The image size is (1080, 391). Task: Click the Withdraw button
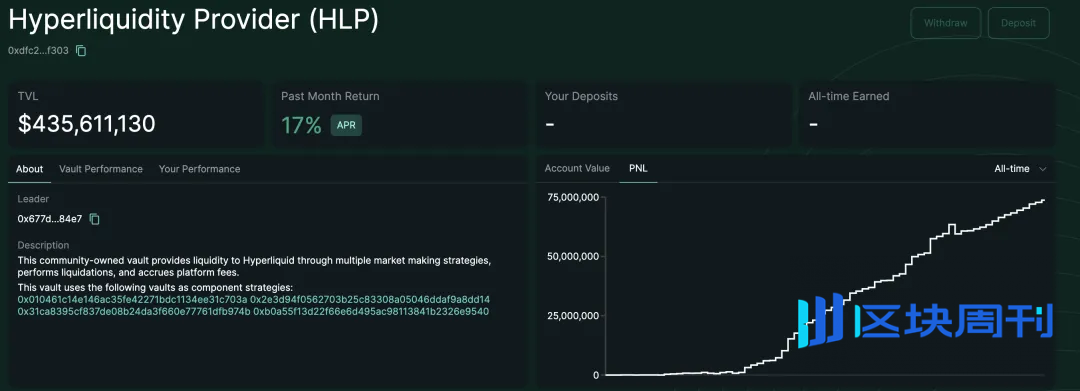946,23
